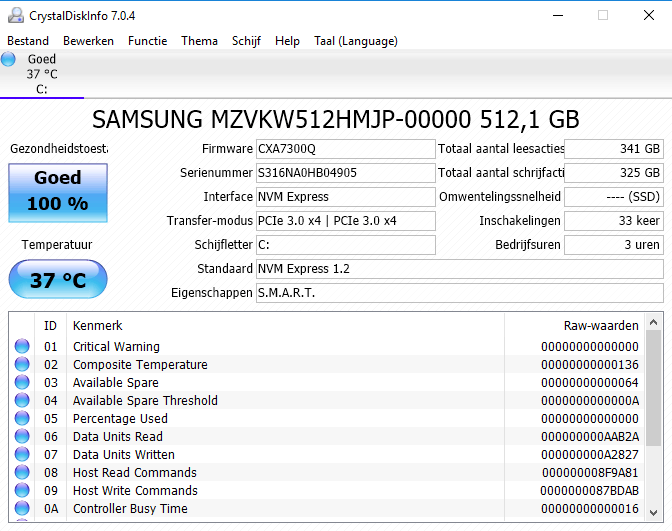Click the Firmware field CXA7300Q
This screenshot has height=531, width=672.
[x=346, y=149]
